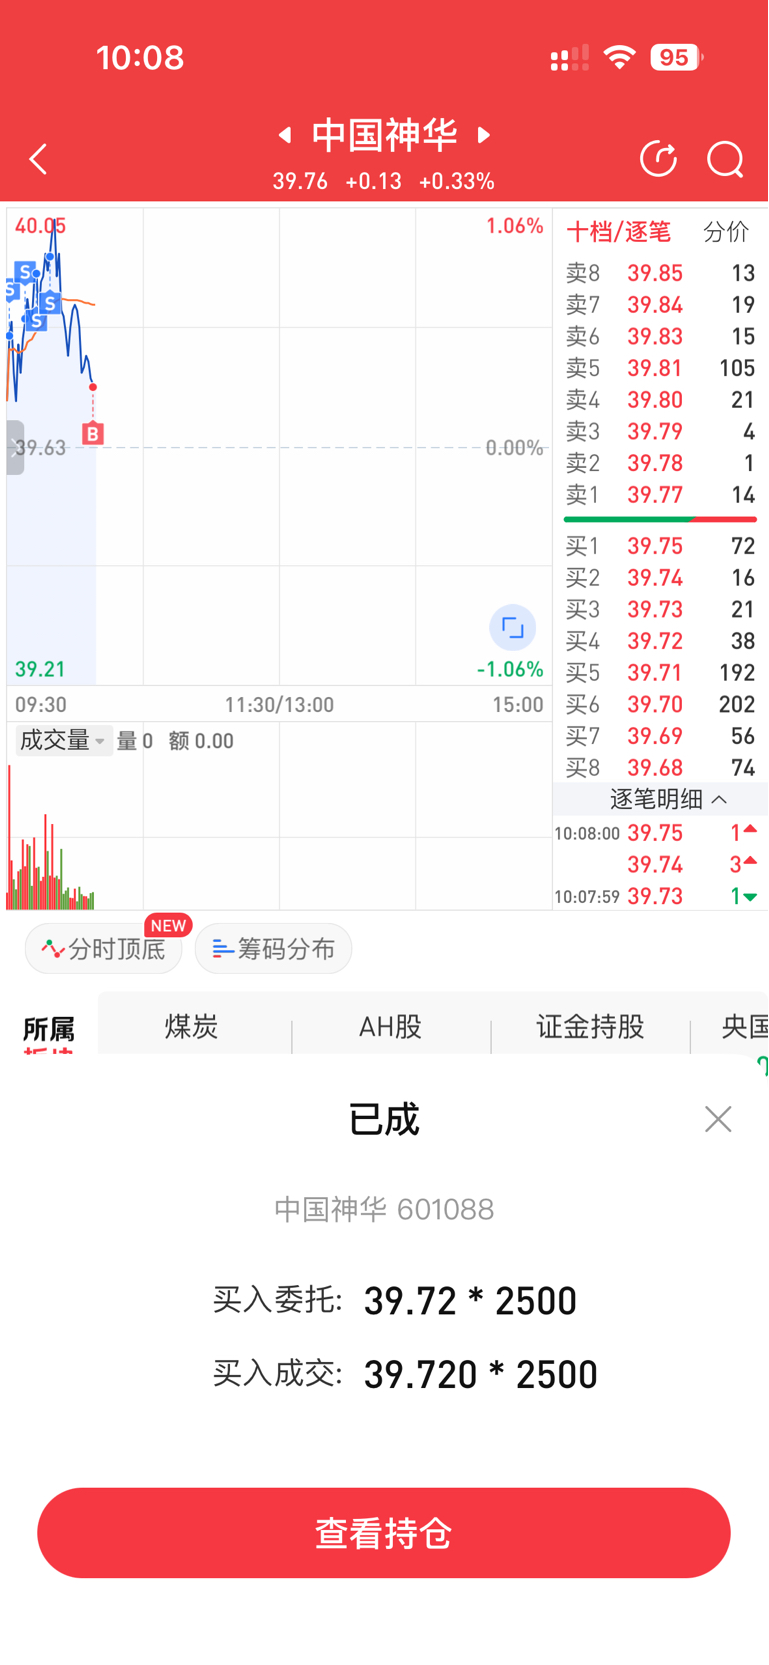Select the 煤炭 sector tab
Viewport: 769px width, 1665px height.
(x=191, y=1026)
